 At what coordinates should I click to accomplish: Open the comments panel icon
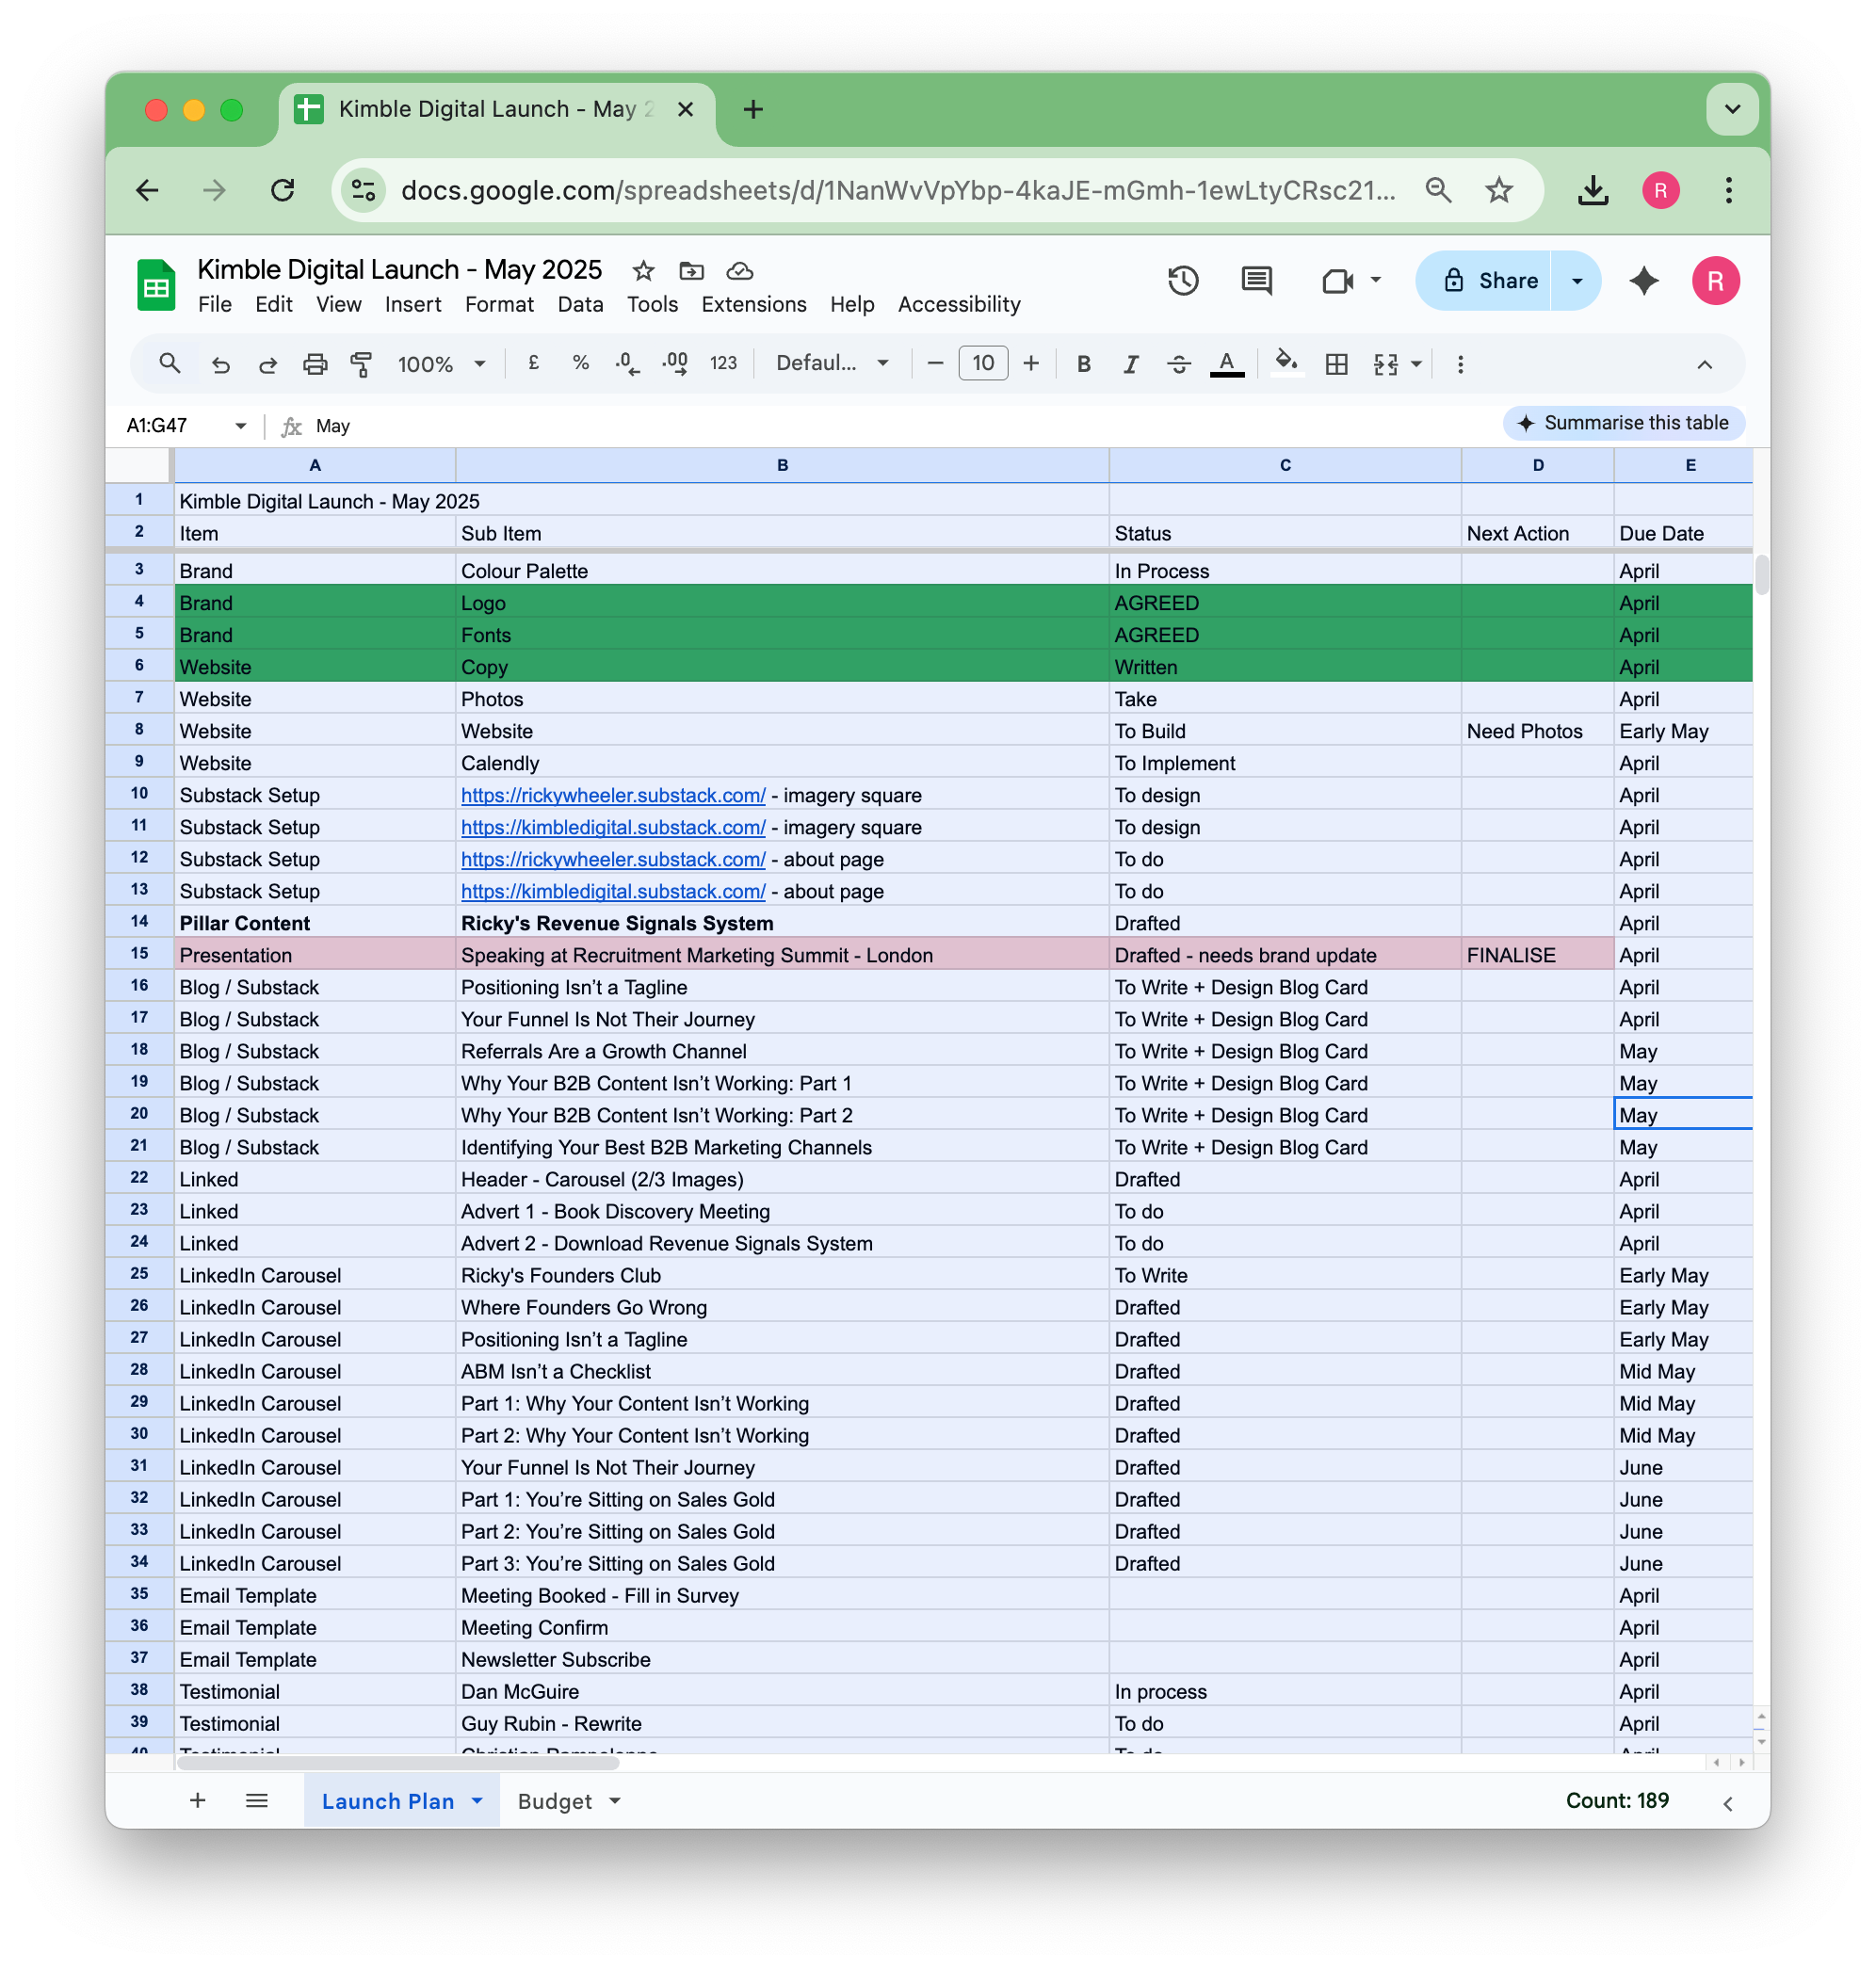(x=1256, y=281)
